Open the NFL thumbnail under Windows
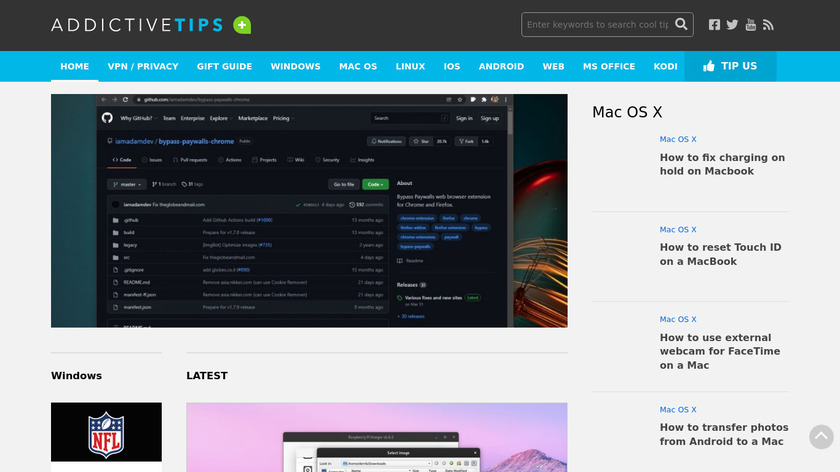Screen dimensions: 840x472 106,432
